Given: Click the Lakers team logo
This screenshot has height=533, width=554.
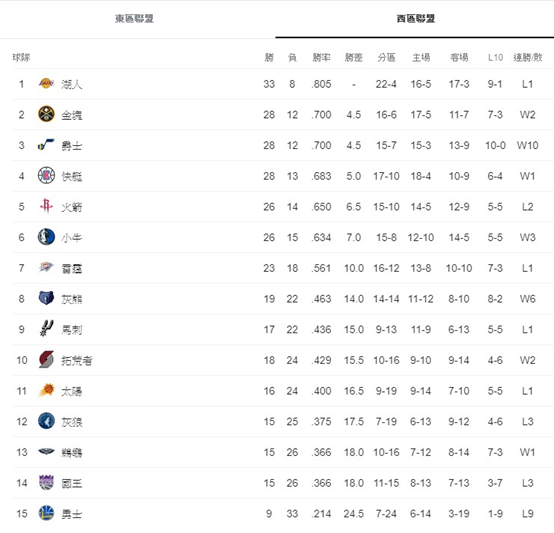Looking at the screenshot, I should [46, 83].
